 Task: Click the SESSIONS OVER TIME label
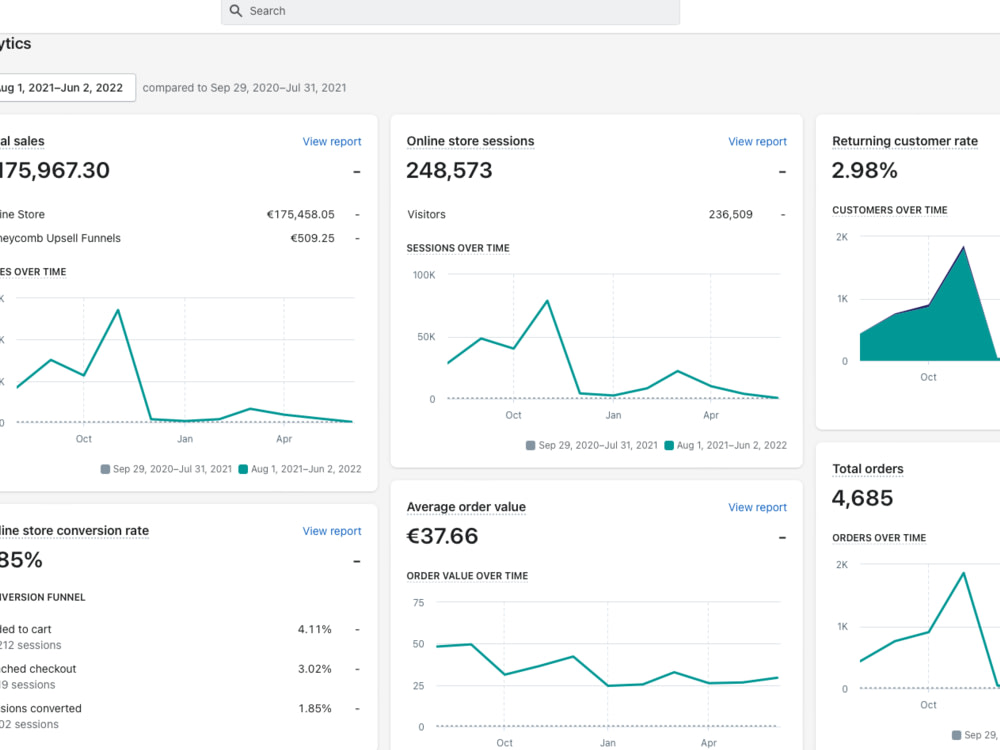point(458,248)
